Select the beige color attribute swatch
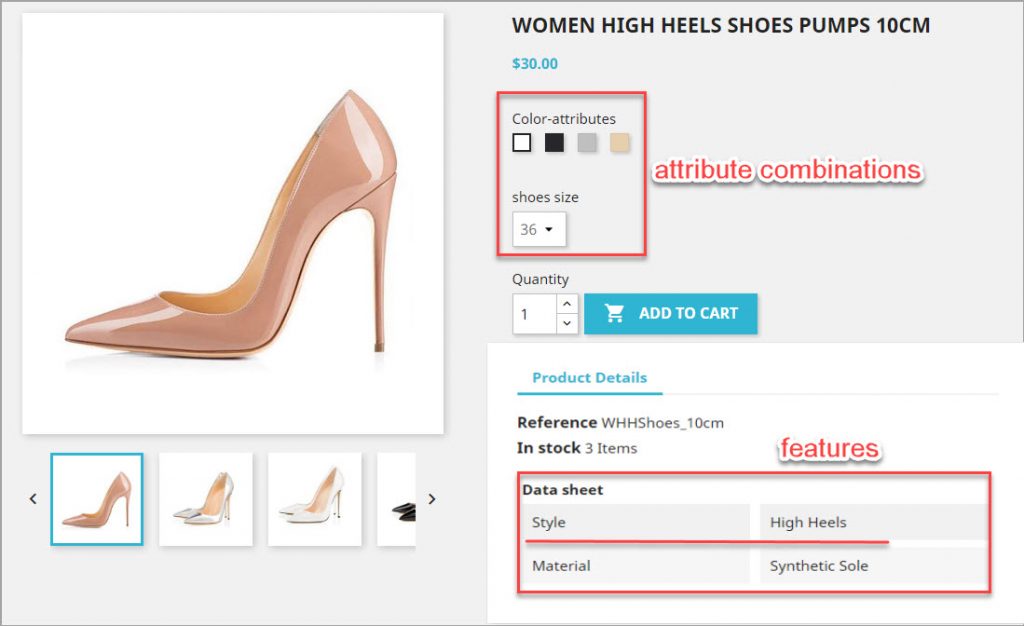This screenshot has height=626, width=1024. click(x=619, y=142)
